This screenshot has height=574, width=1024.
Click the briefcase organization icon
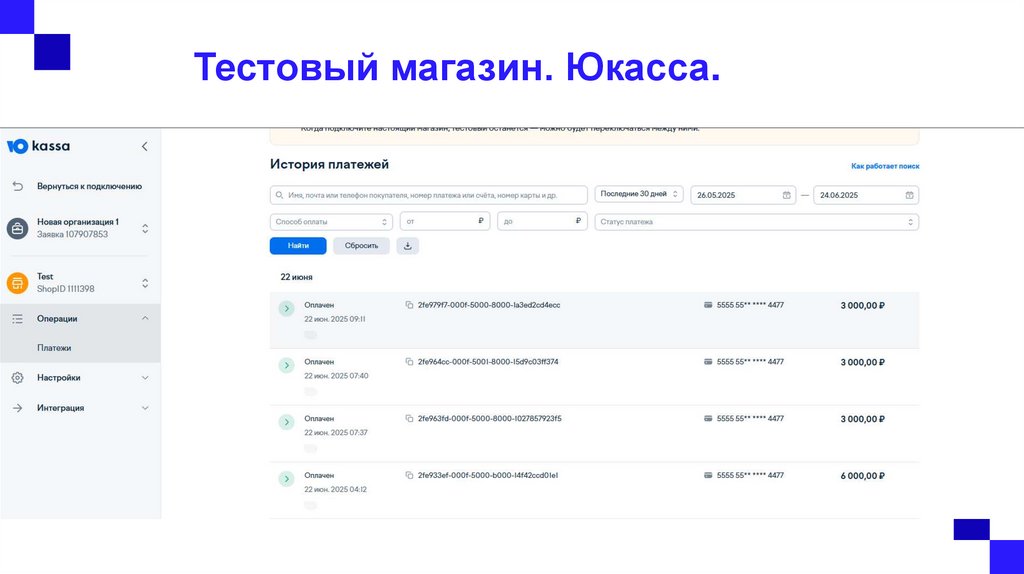(x=18, y=228)
